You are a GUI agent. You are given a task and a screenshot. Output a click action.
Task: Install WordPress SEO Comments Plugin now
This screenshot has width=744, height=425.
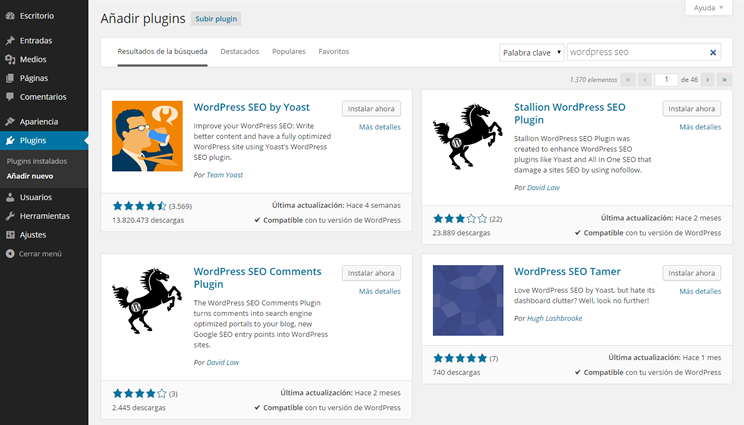371,273
